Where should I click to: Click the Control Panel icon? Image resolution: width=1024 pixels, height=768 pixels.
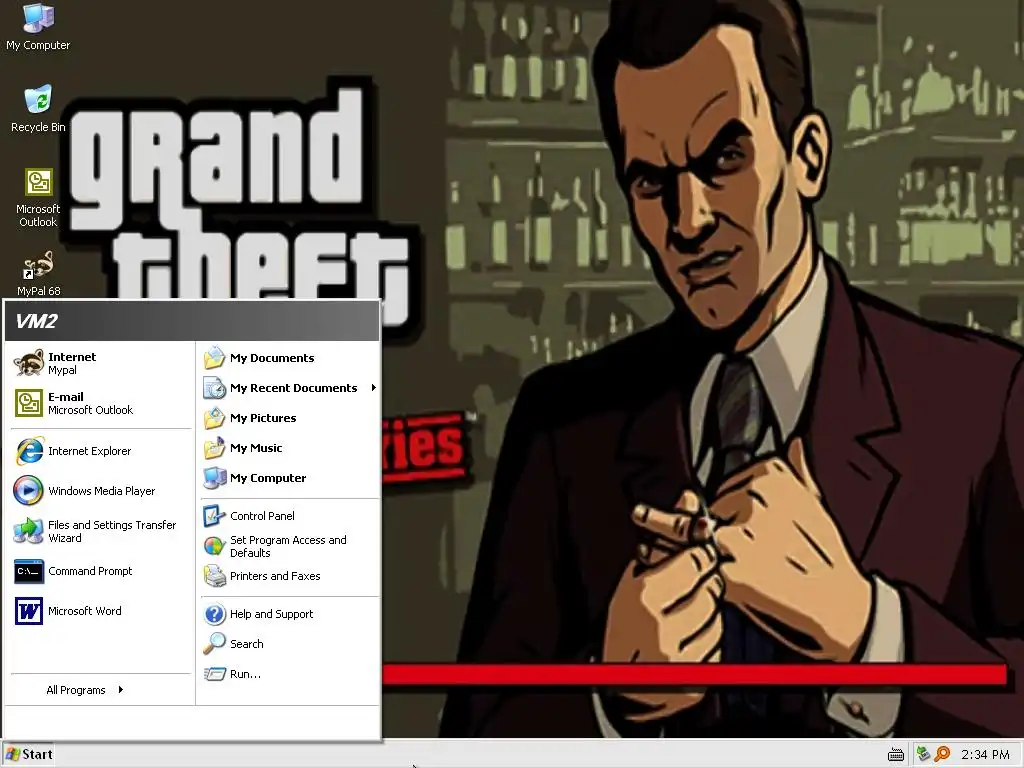pos(214,516)
